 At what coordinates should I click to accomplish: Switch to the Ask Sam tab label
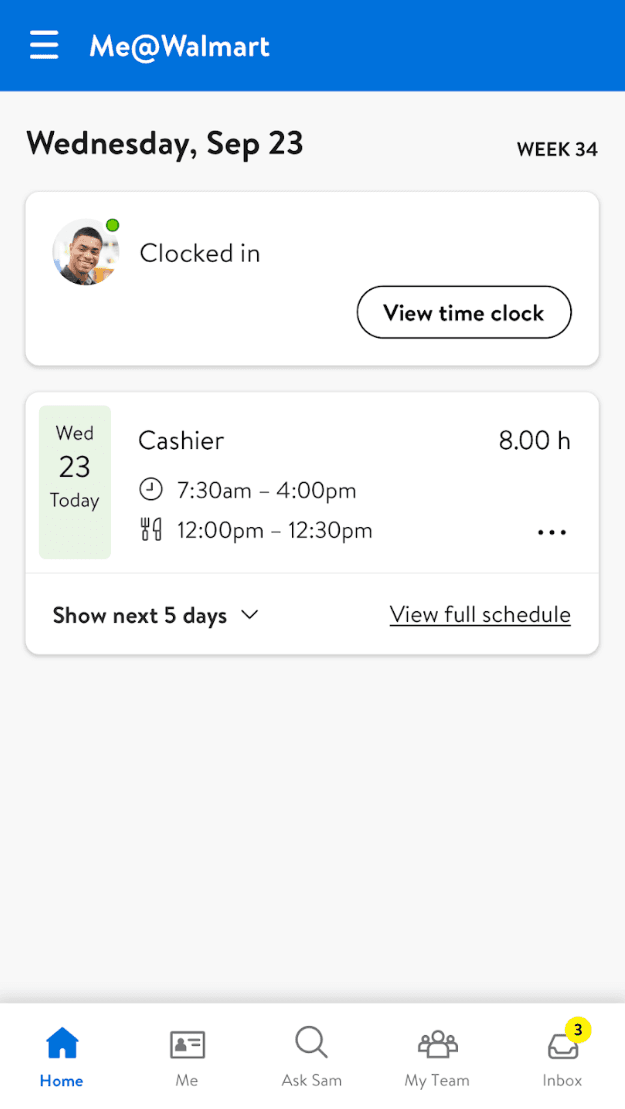pyautogui.click(x=311, y=1081)
